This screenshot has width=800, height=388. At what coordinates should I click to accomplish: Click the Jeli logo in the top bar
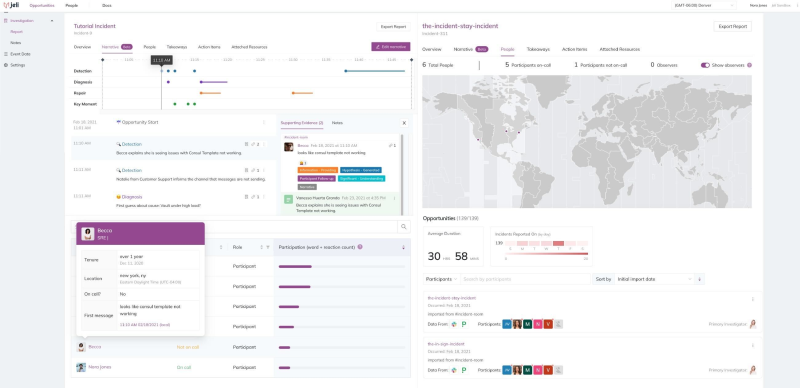click(x=11, y=5)
